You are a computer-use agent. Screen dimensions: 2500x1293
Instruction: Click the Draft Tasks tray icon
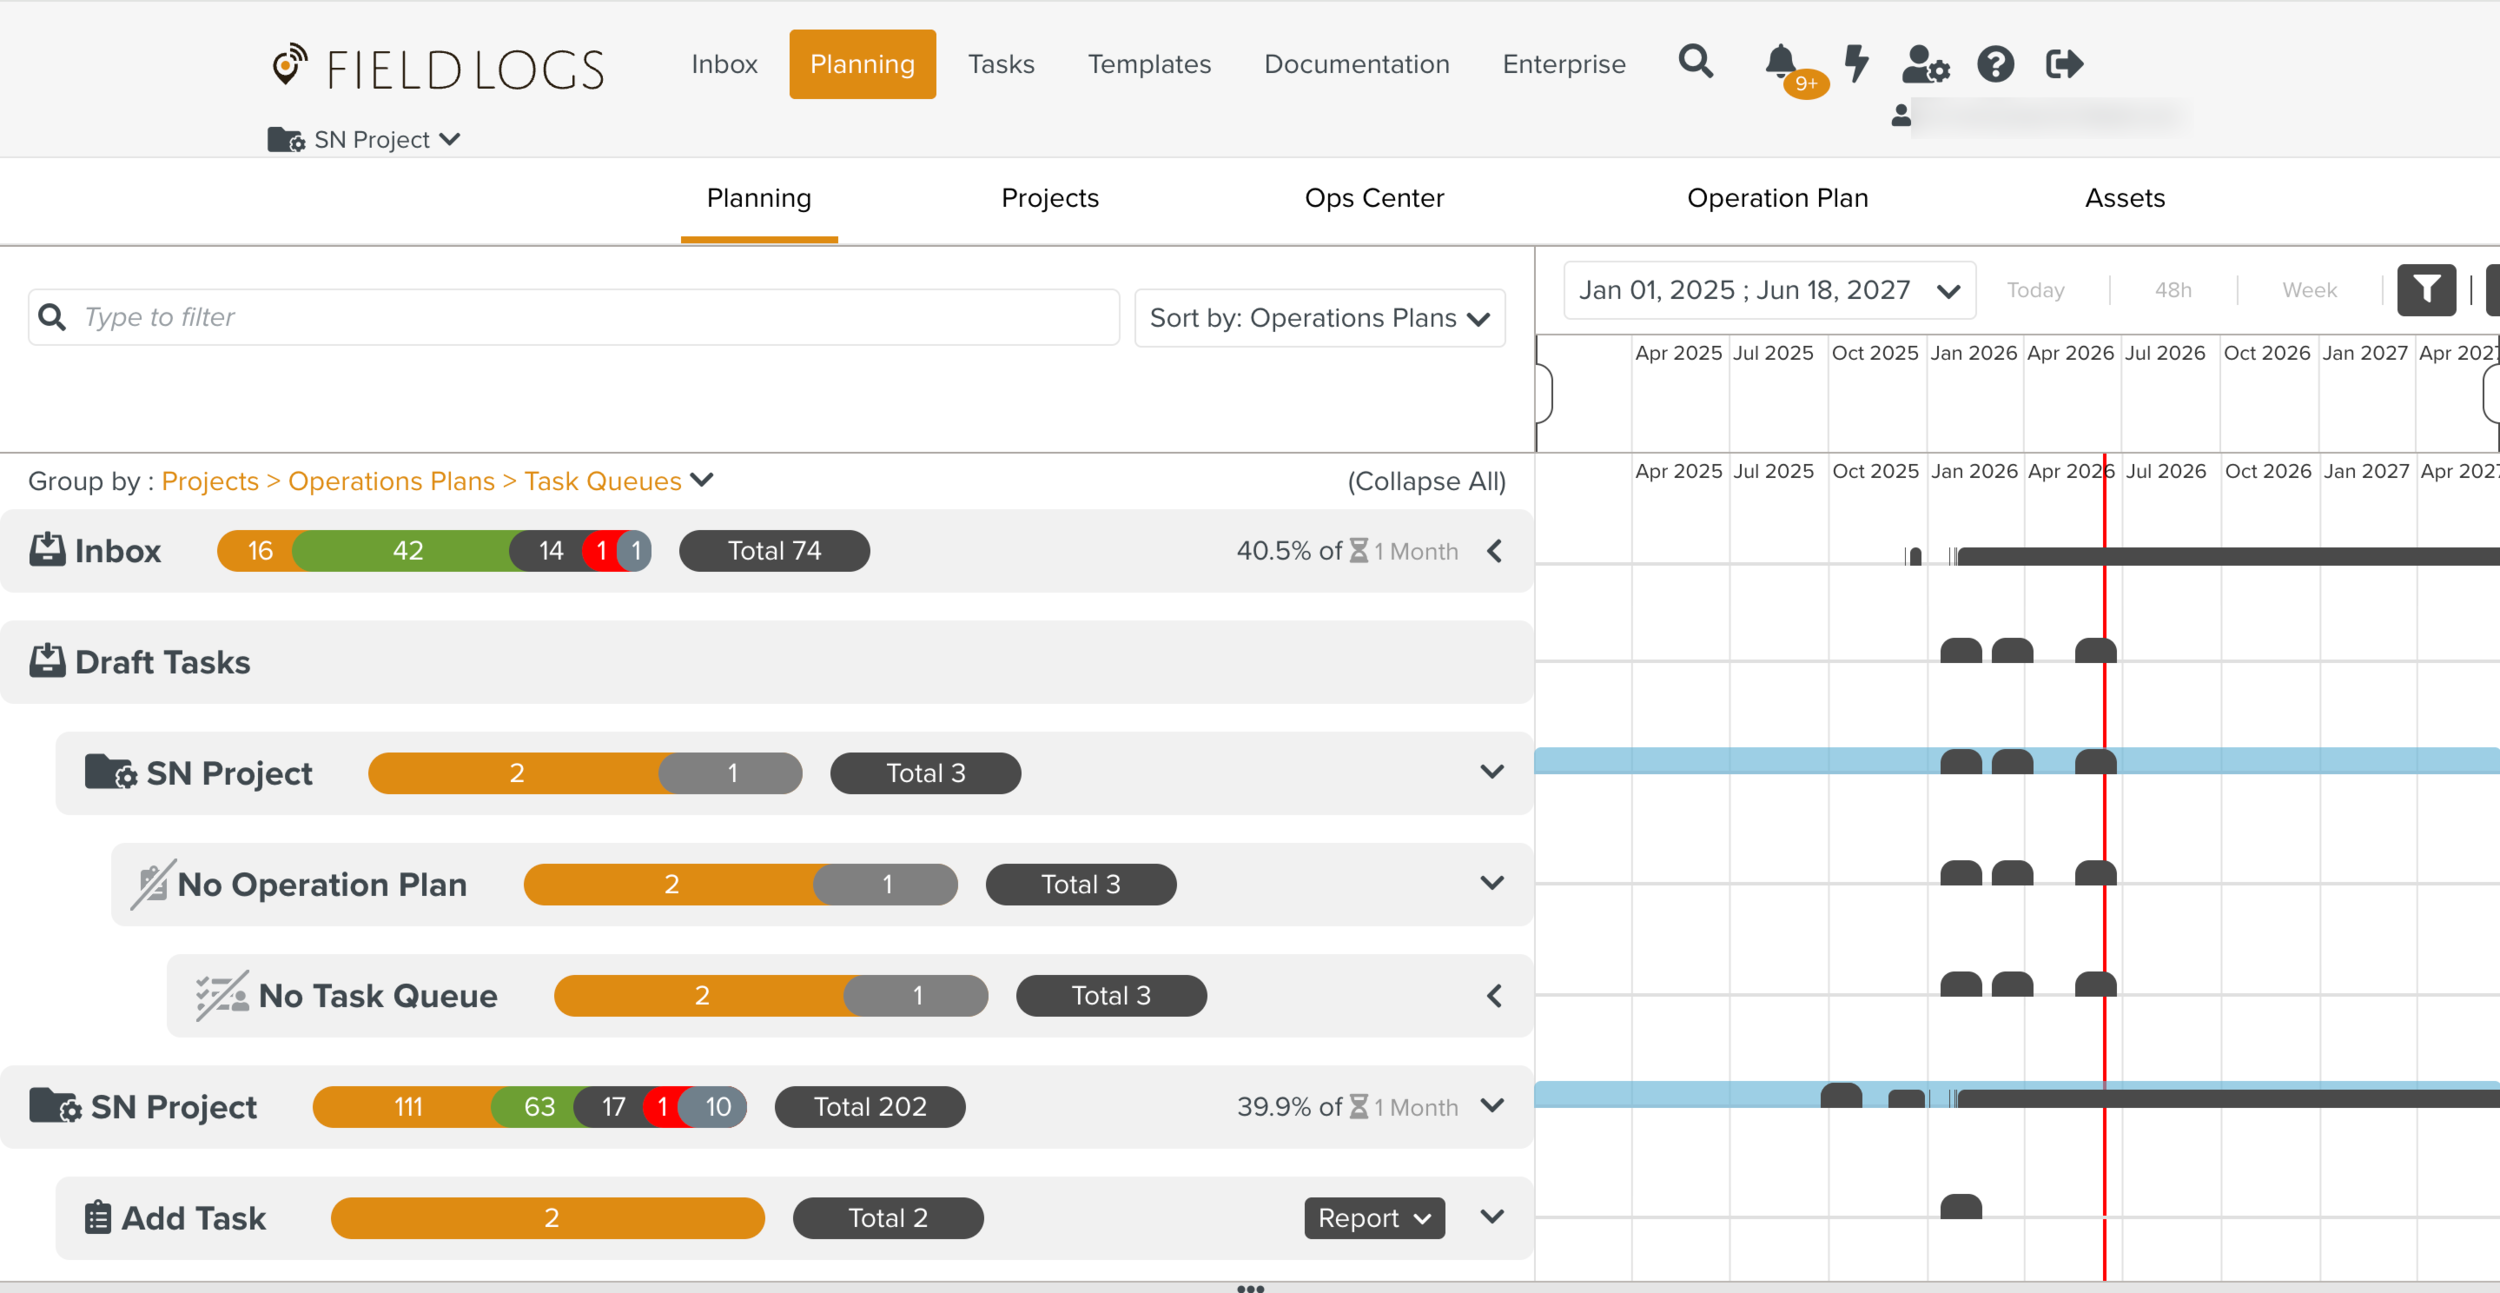(47, 660)
